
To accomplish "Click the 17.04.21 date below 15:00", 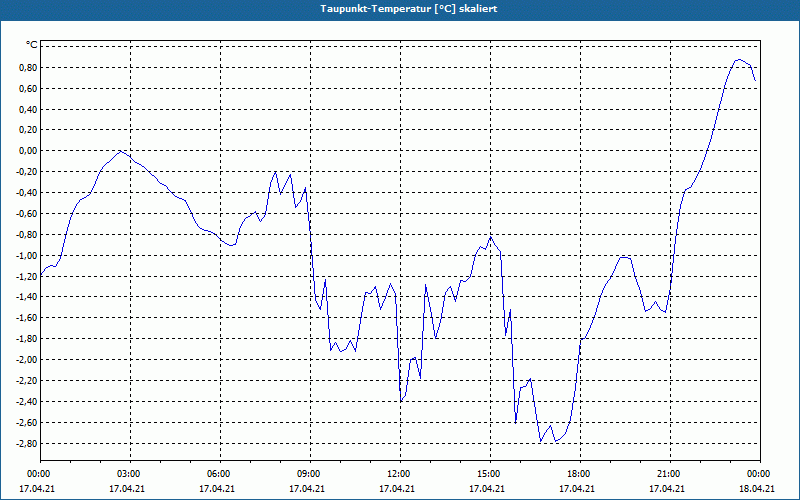I will (x=487, y=489).
